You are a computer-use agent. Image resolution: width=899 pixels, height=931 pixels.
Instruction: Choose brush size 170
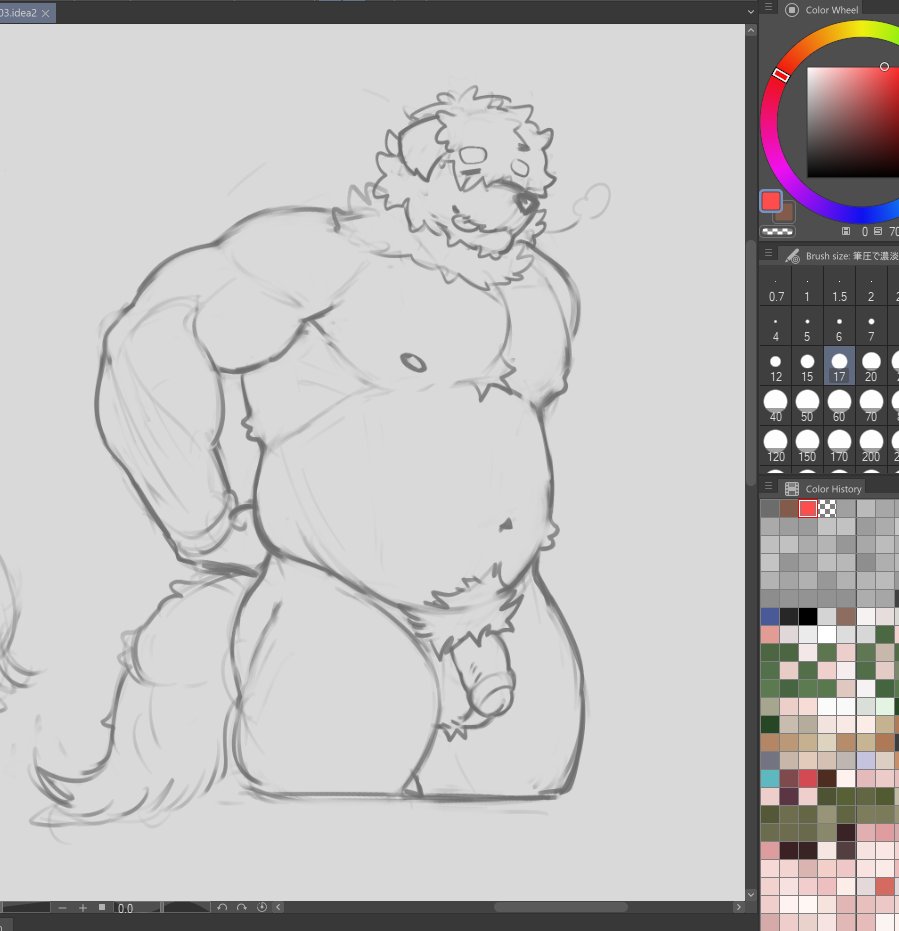click(x=839, y=446)
